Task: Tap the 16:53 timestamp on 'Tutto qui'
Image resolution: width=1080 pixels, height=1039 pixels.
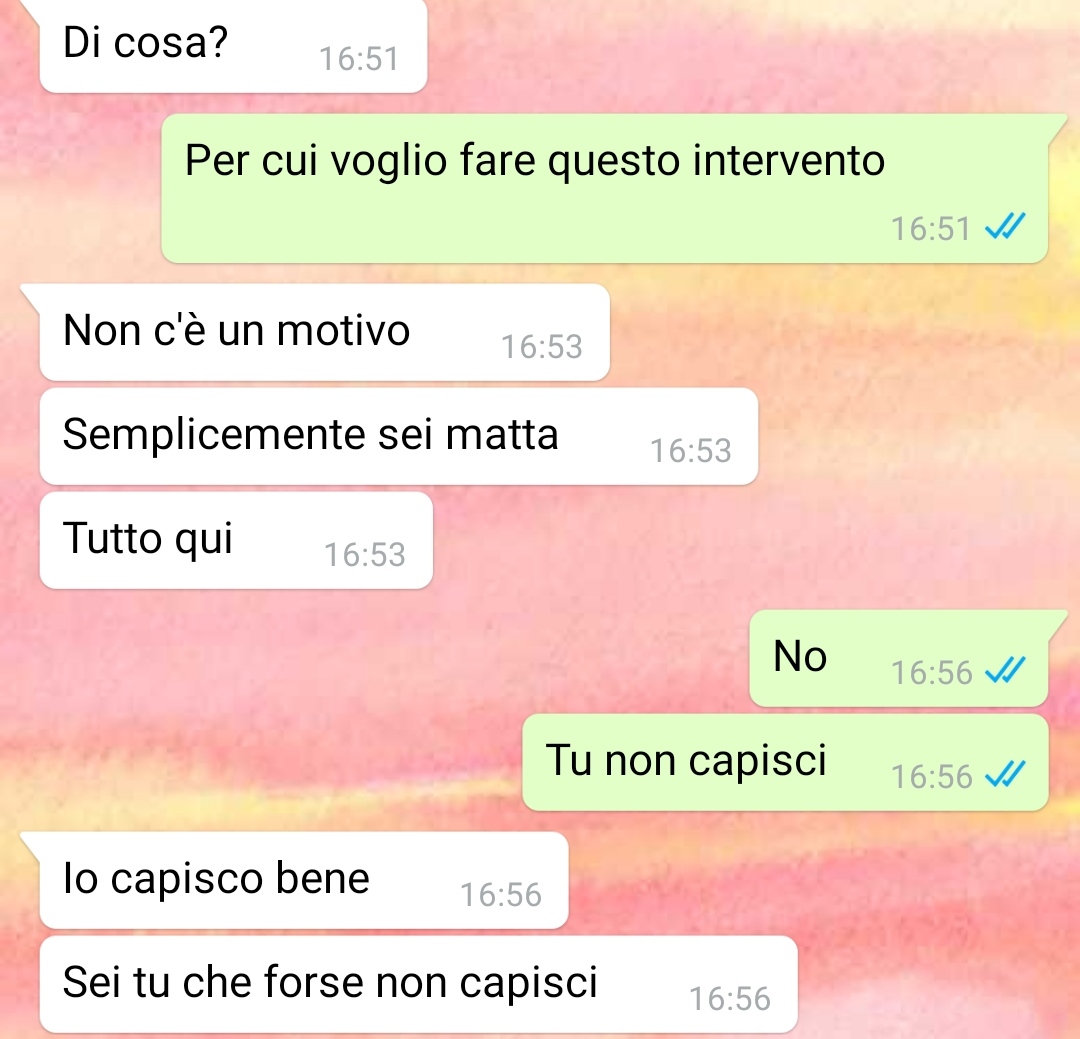Action: click(364, 555)
